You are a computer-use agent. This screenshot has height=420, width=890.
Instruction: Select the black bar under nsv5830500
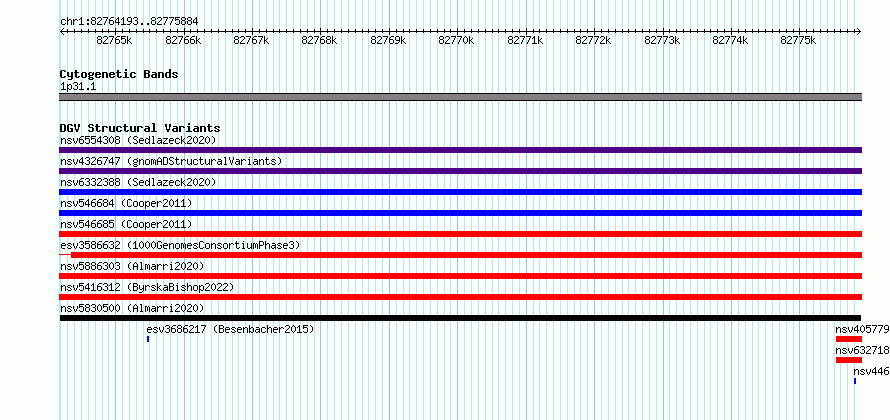(x=460, y=318)
